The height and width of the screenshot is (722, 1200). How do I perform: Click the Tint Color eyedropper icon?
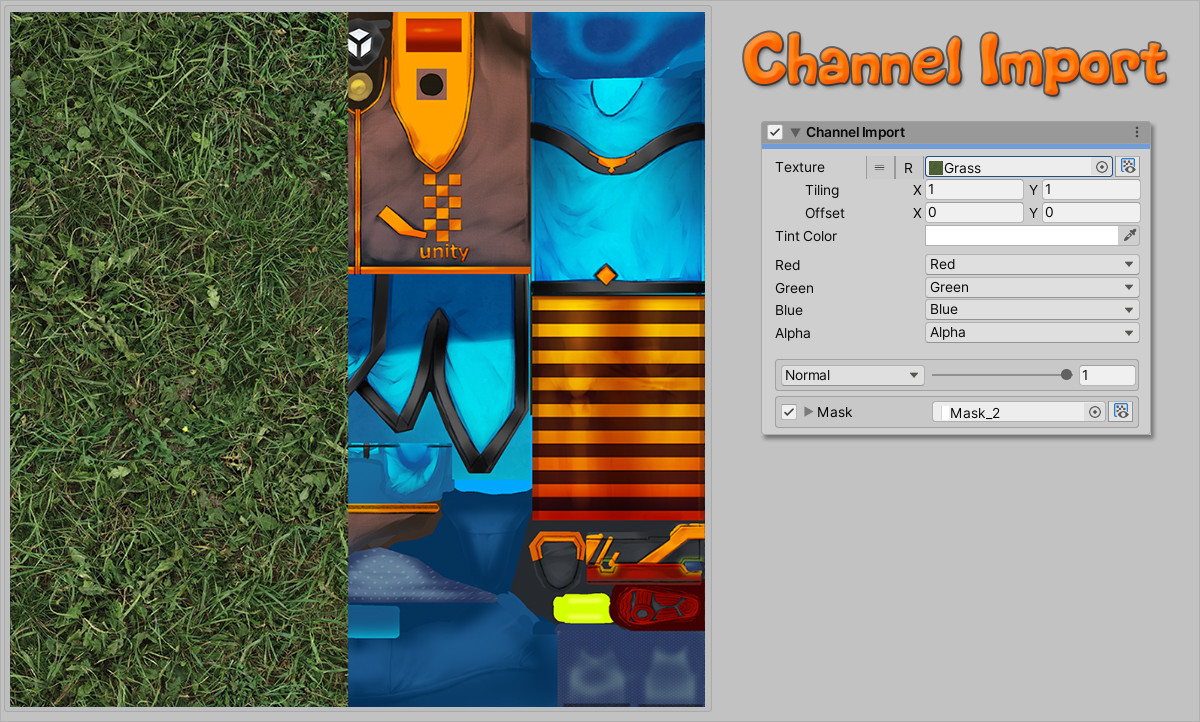coord(1130,236)
